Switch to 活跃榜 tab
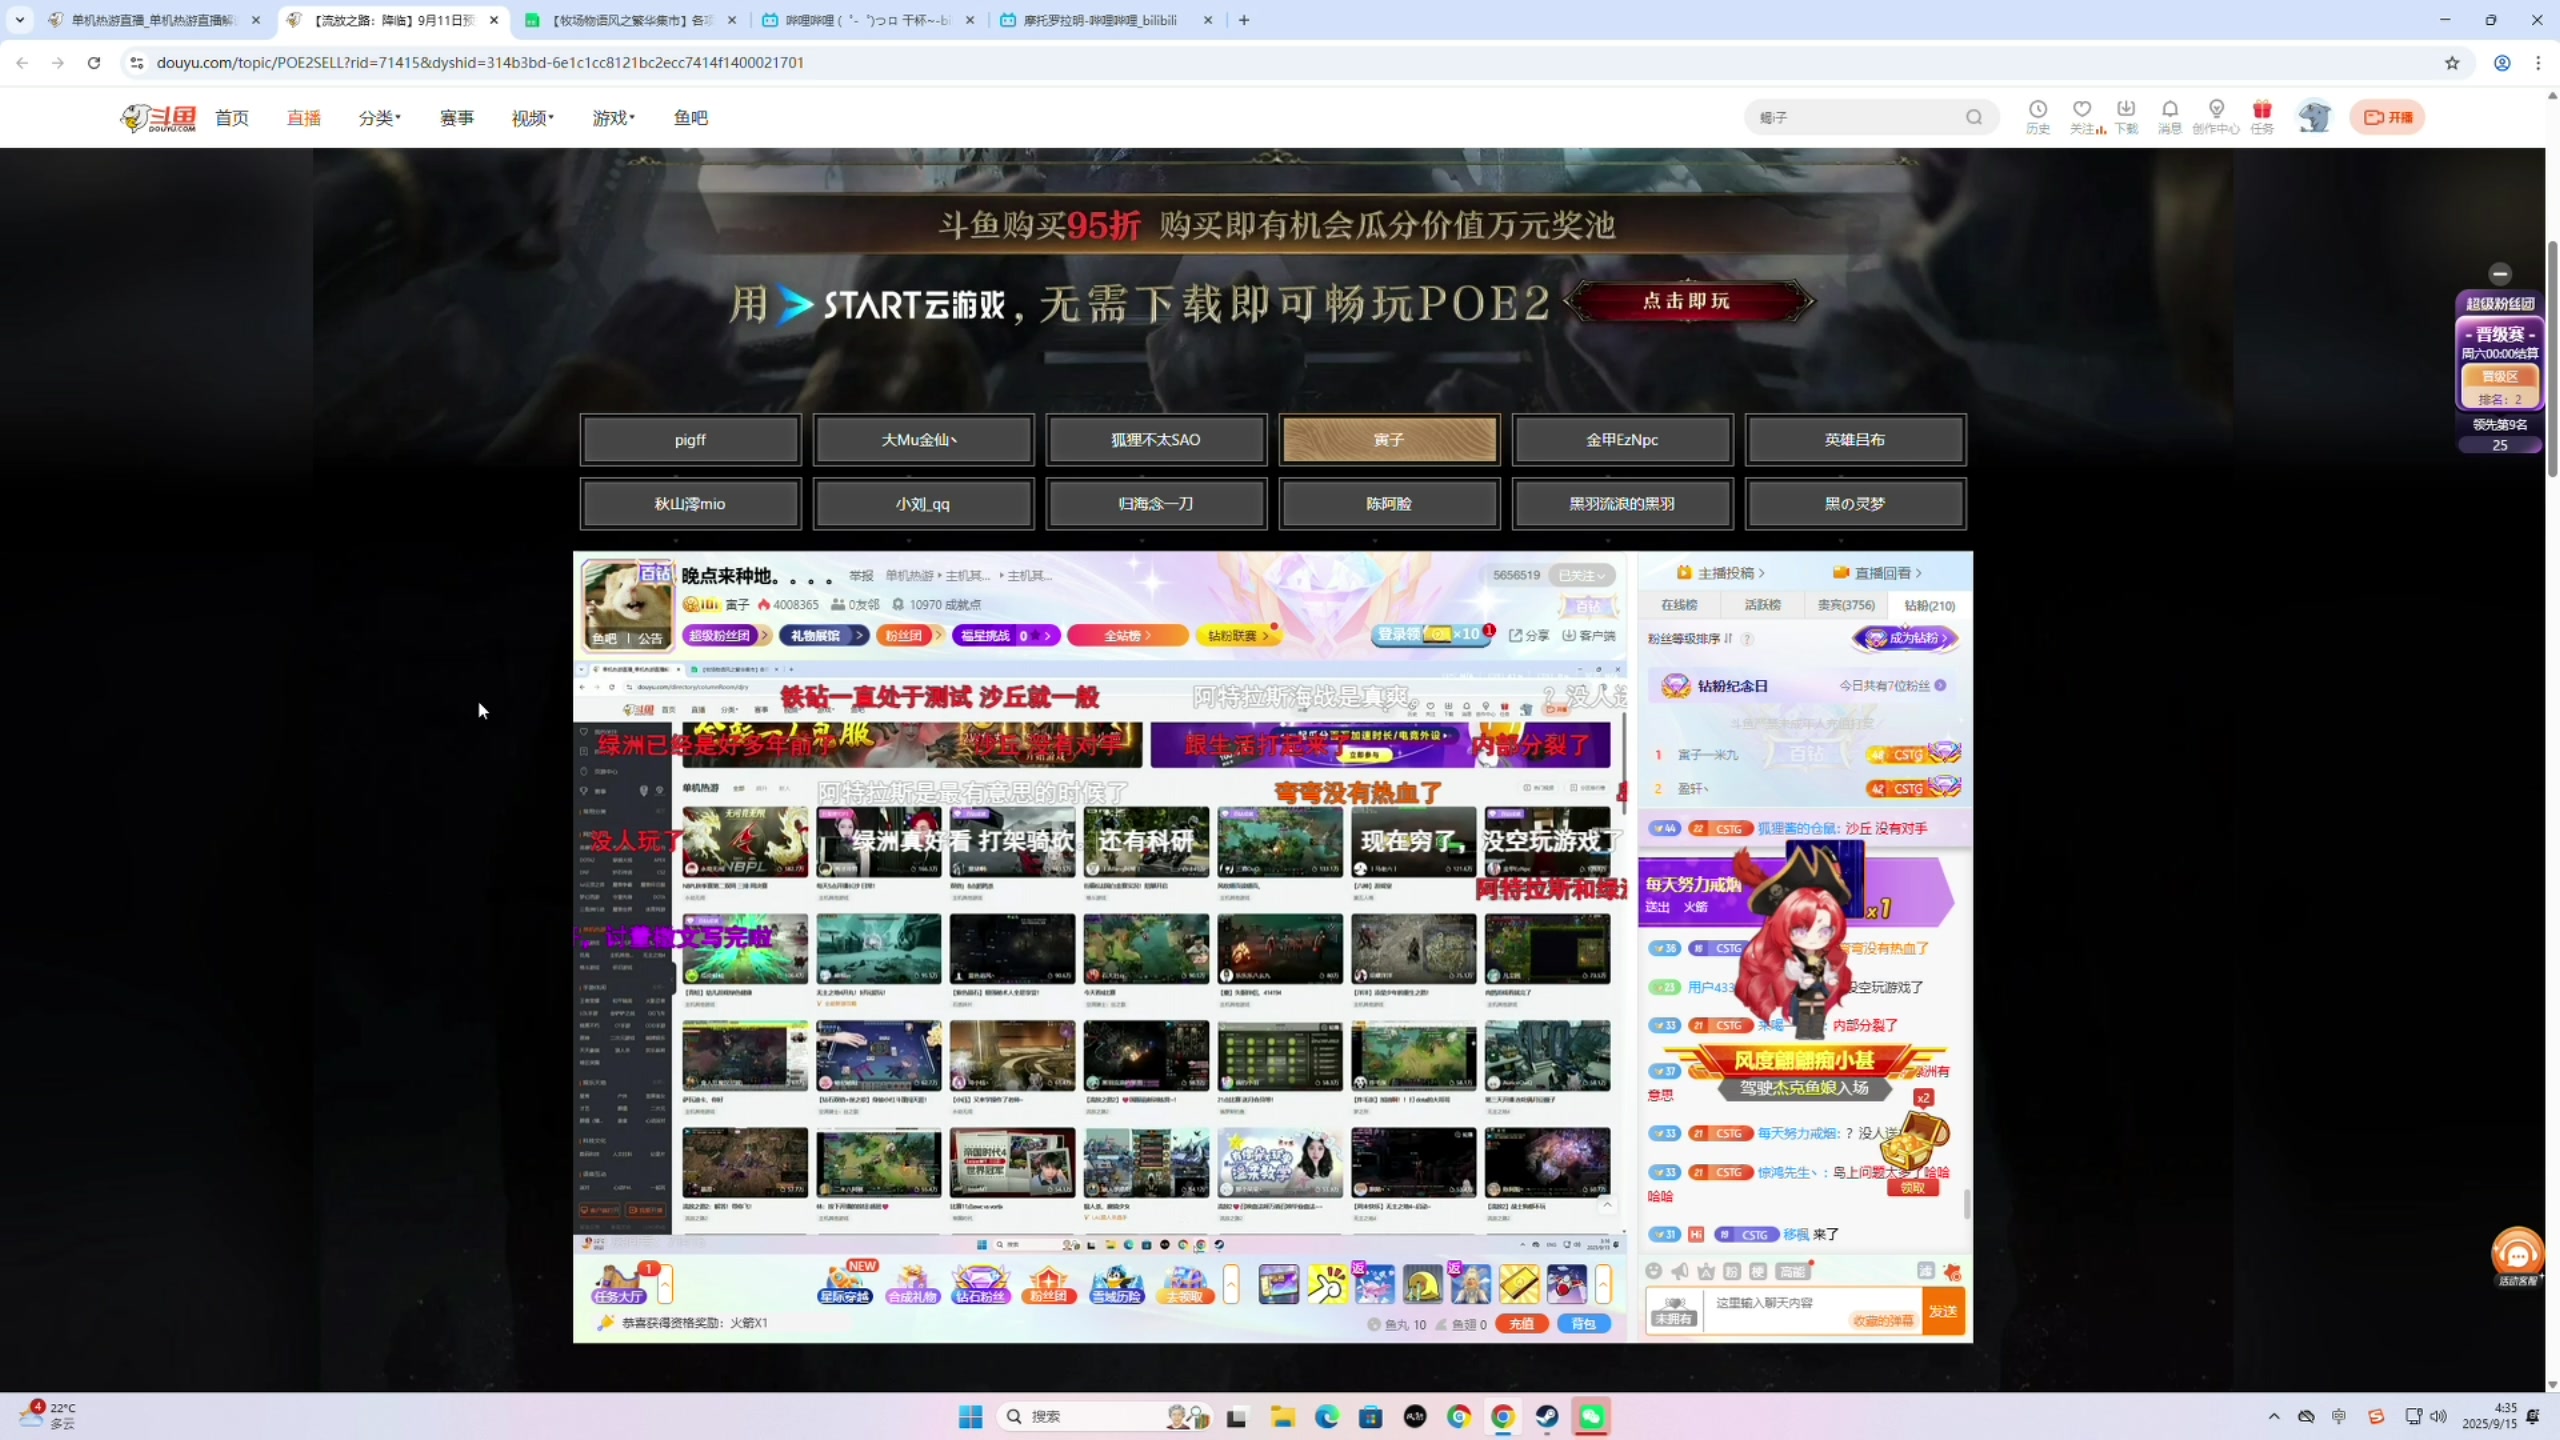The image size is (2560, 1440). (x=1762, y=605)
